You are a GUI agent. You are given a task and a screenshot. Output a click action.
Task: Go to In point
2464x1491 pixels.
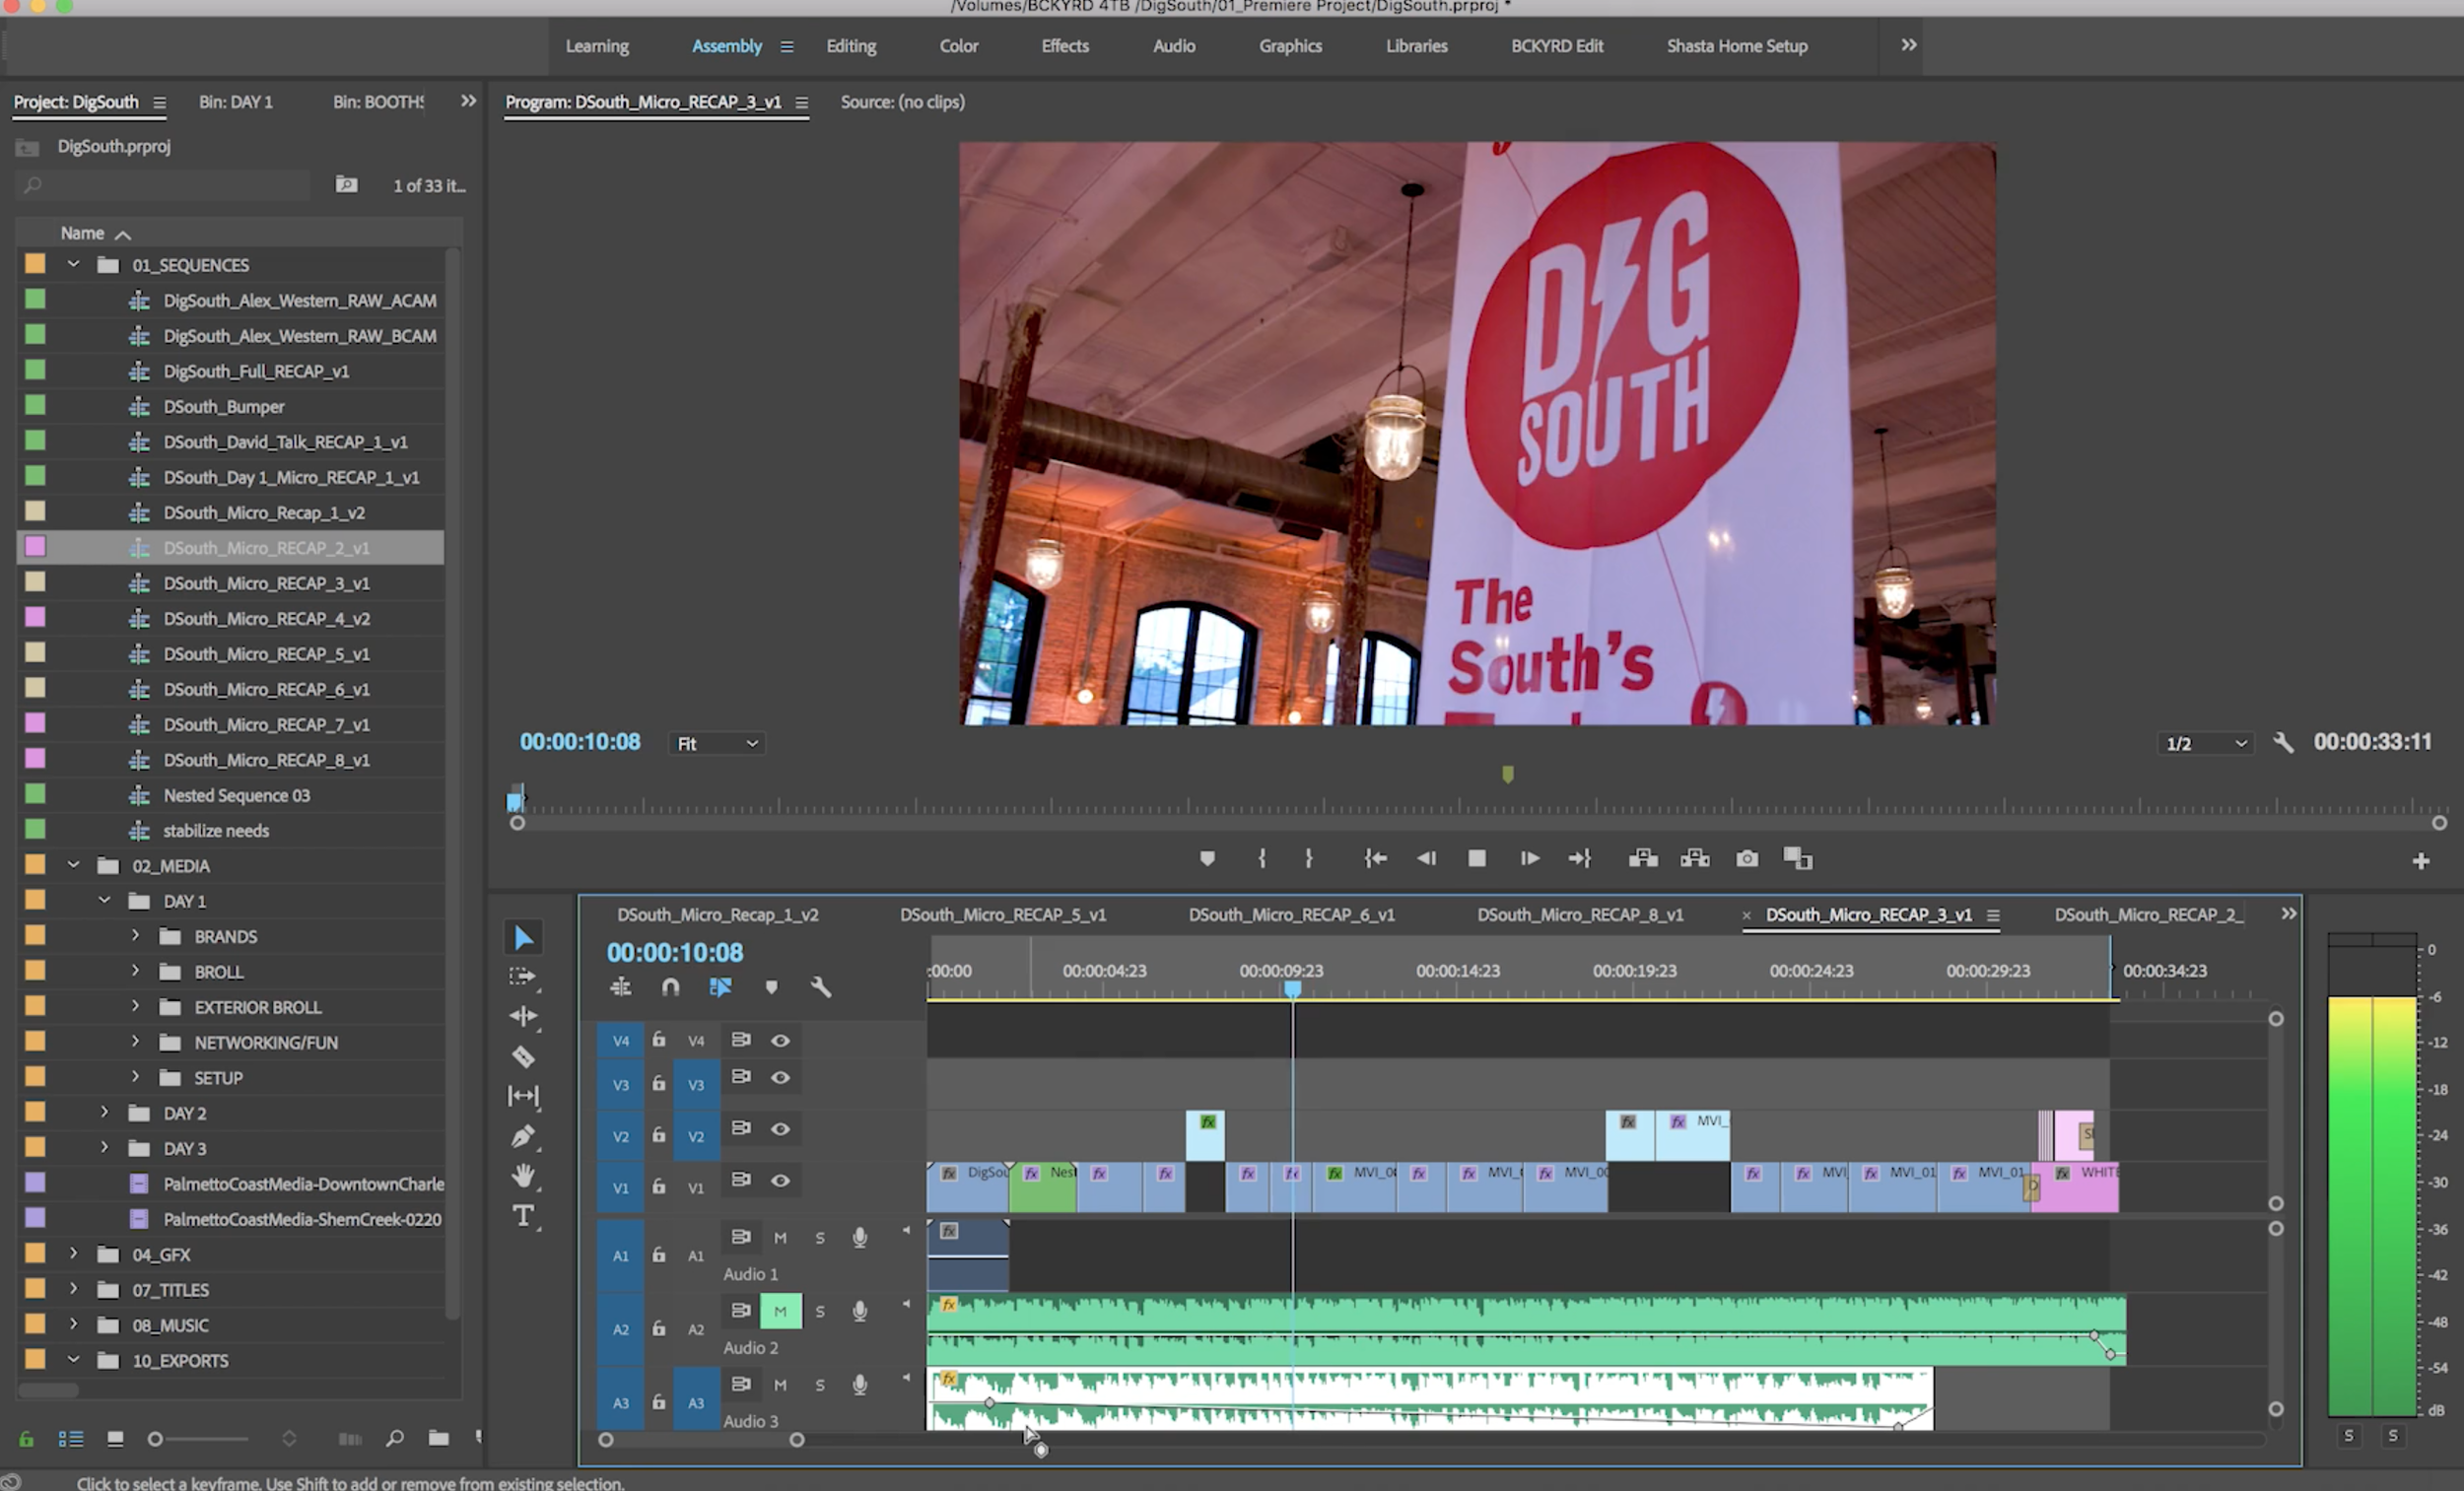click(1375, 859)
